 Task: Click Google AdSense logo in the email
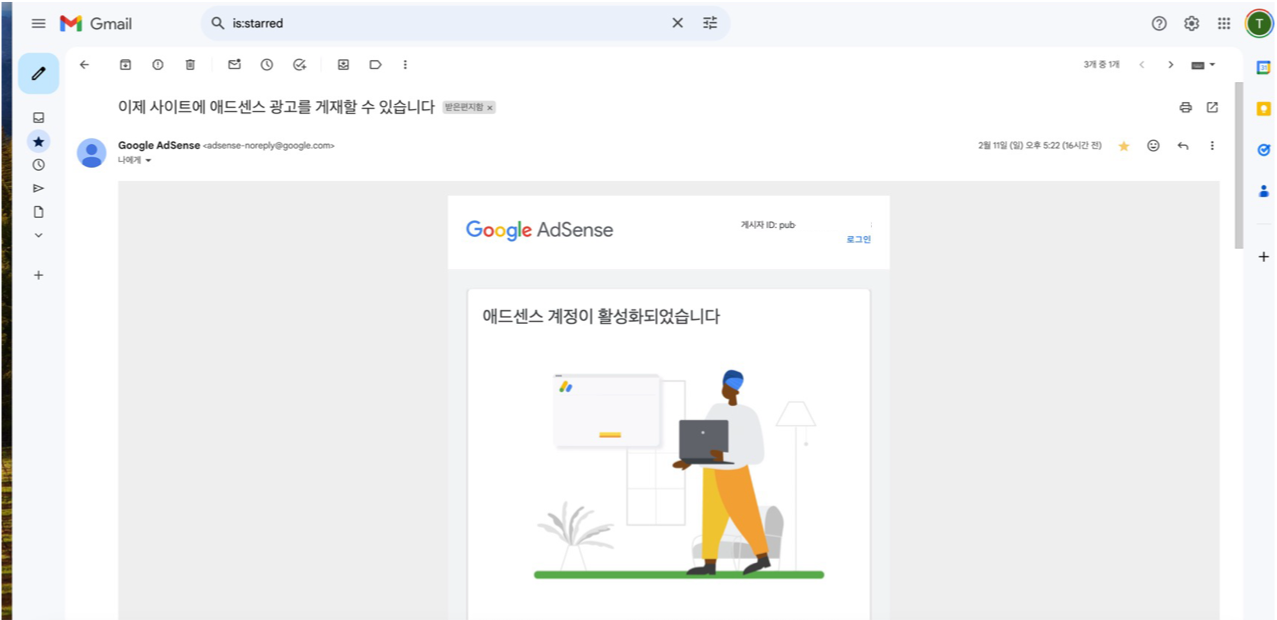(539, 230)
